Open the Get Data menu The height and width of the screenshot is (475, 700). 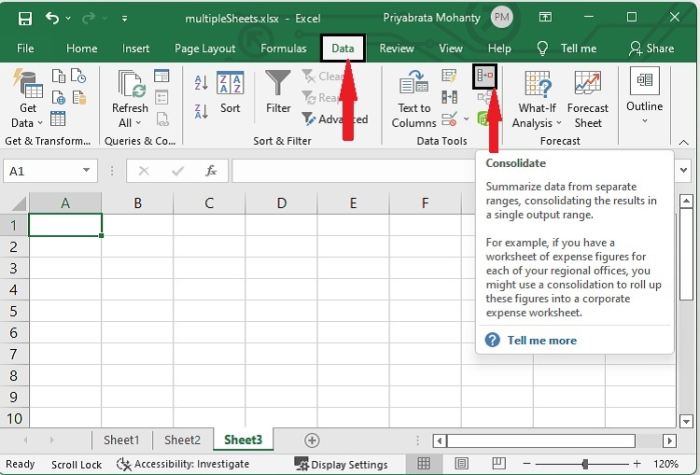point(27,100)
